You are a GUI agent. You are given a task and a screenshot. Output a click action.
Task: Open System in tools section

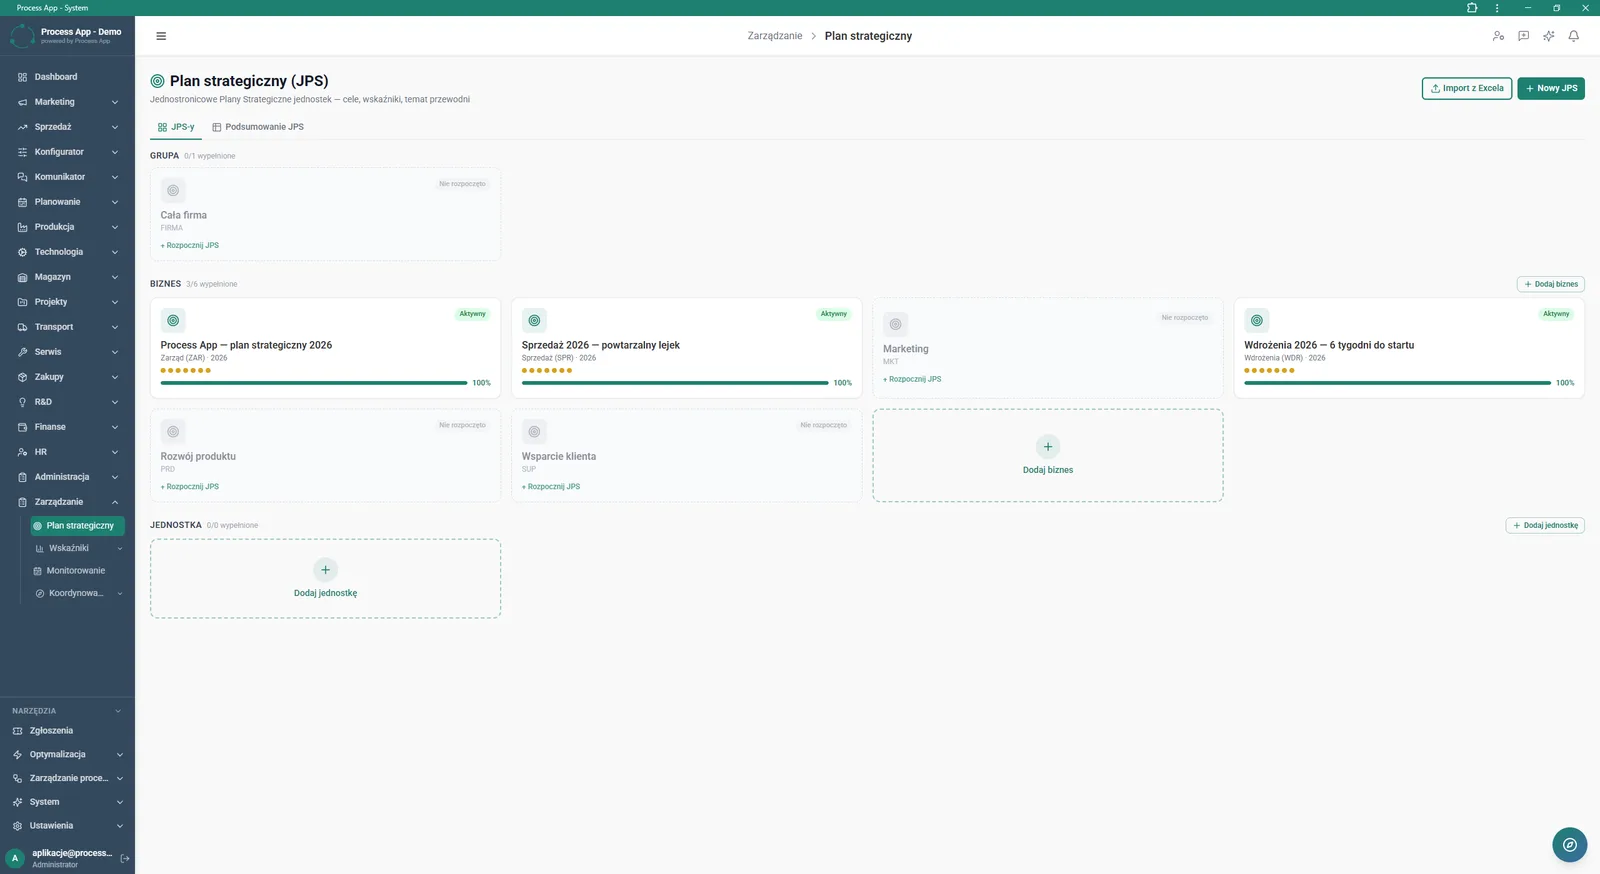point(67,802)
